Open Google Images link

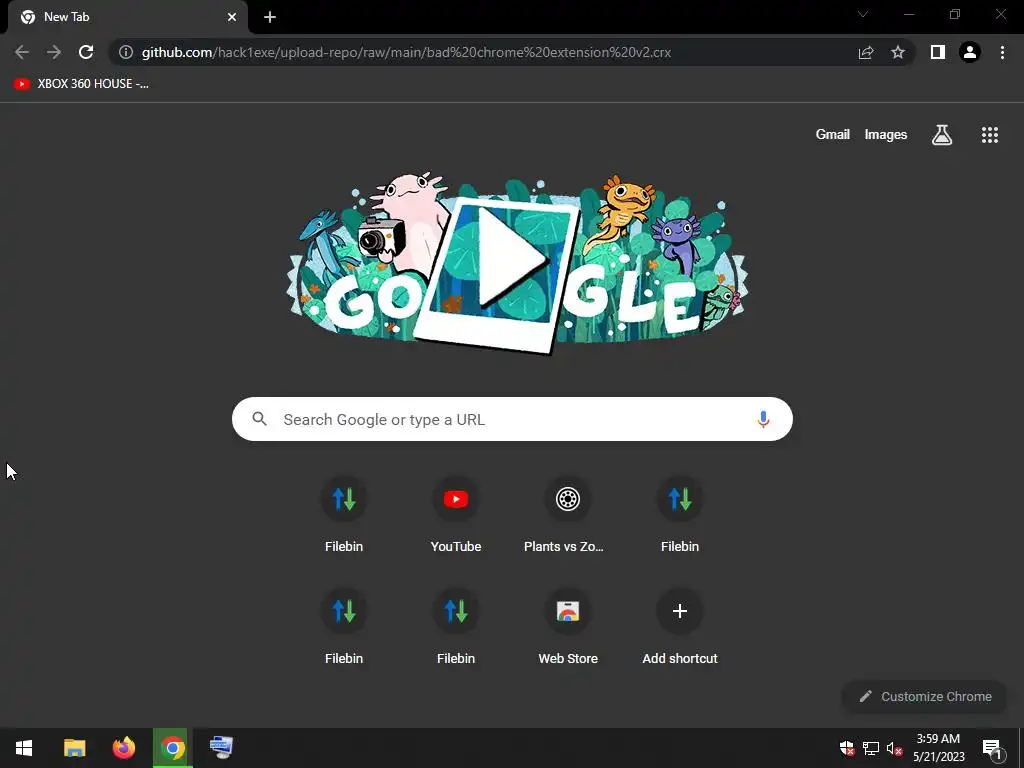pos(886,135)
